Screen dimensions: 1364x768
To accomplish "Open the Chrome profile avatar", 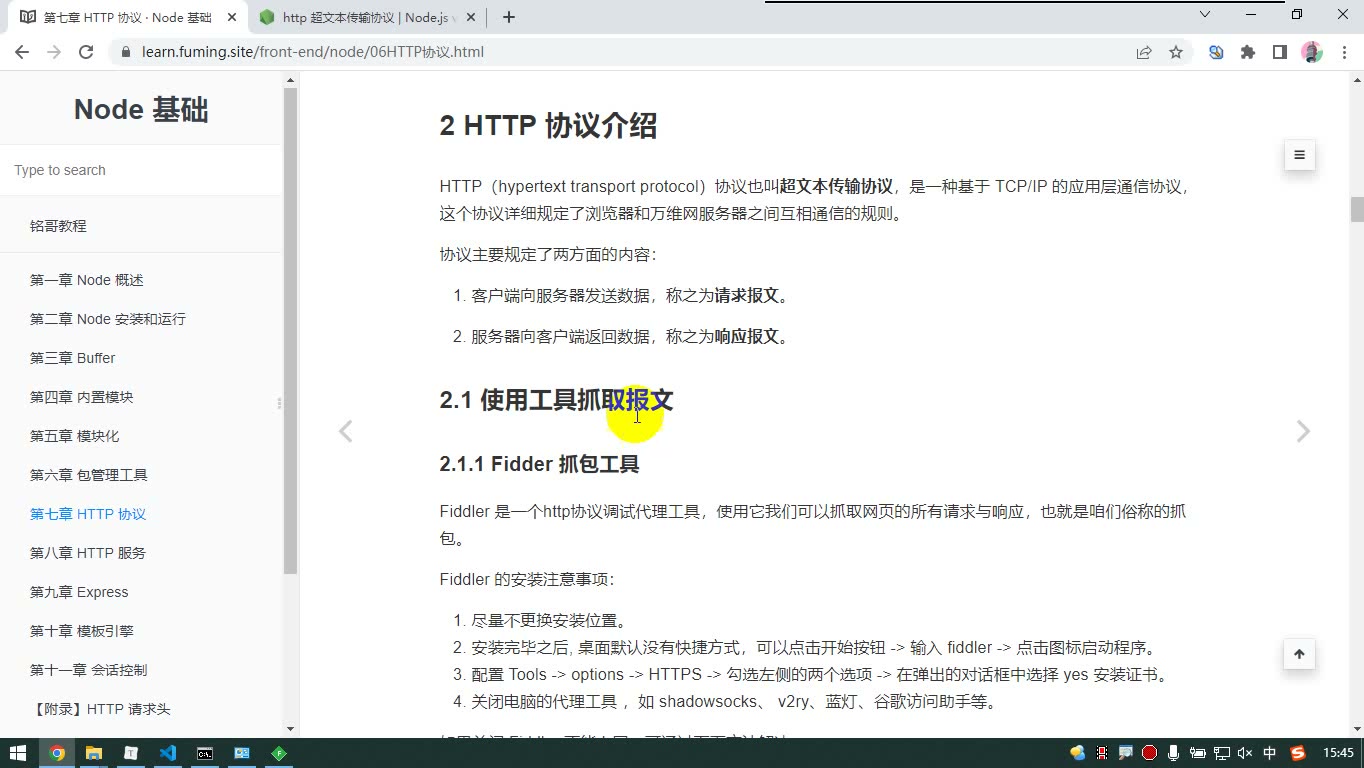I will click(1312, 52).
